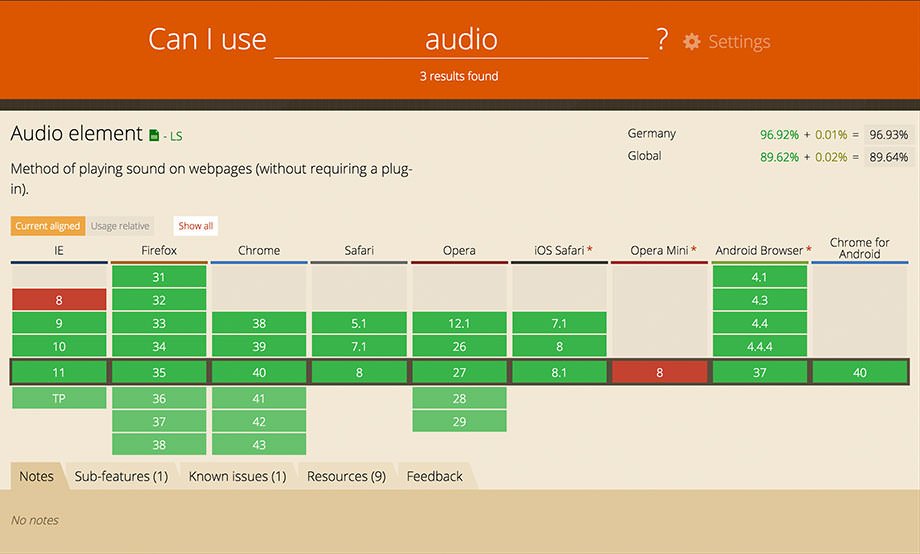Open the Resources (9) tab
The image size is (920, 554).
pos(346,476)
